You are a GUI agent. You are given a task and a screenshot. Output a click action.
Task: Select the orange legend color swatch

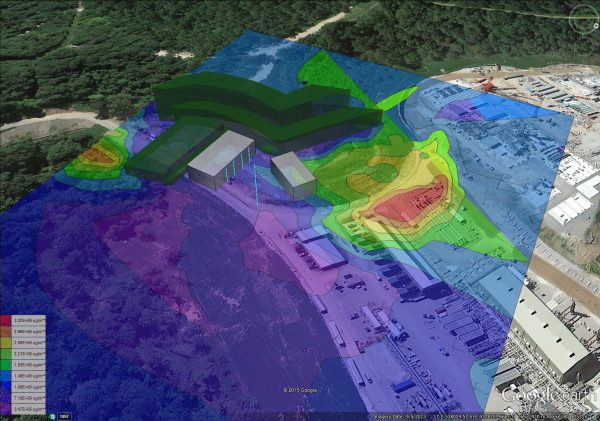tap(6, 331)
